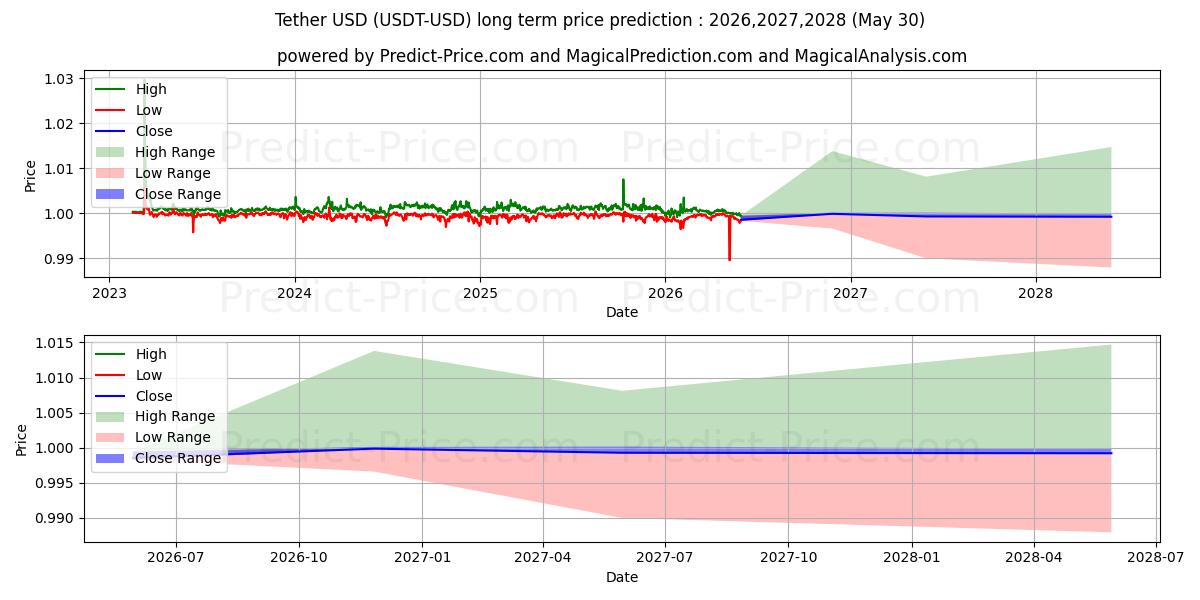Click the 2027 x-axis label on top chart

pos(850,294)
